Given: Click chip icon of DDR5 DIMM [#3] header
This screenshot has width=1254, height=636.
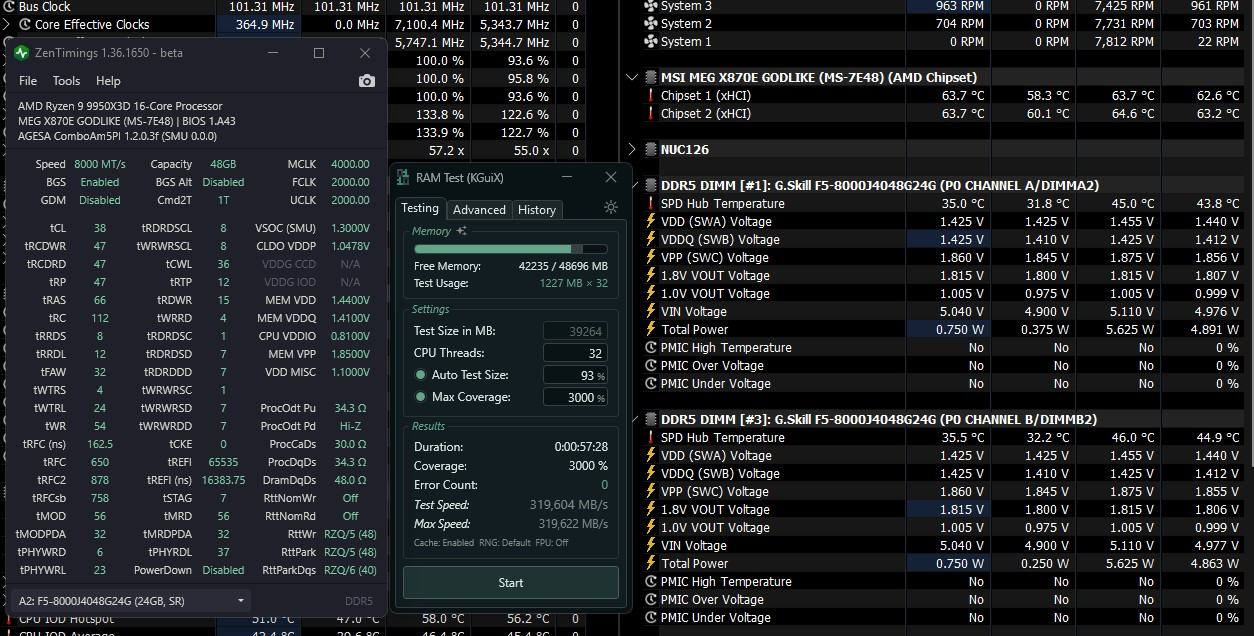Looking at the screenshot, I should (651, 419).
